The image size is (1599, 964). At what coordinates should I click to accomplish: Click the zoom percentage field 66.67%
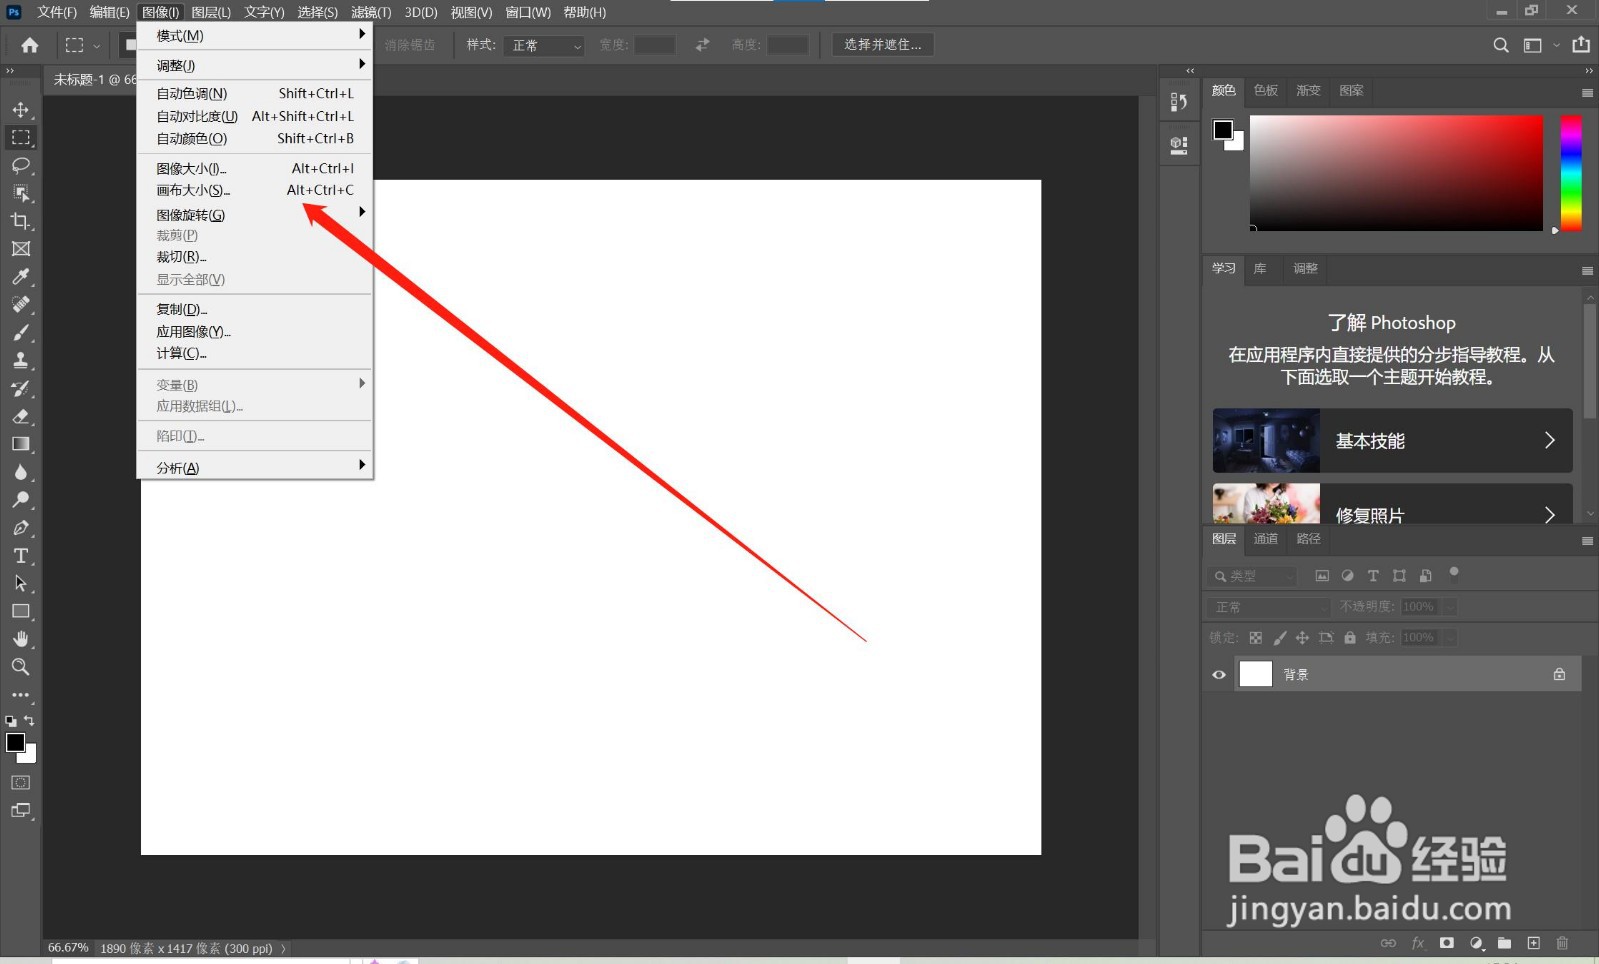(x=68, y=948)
